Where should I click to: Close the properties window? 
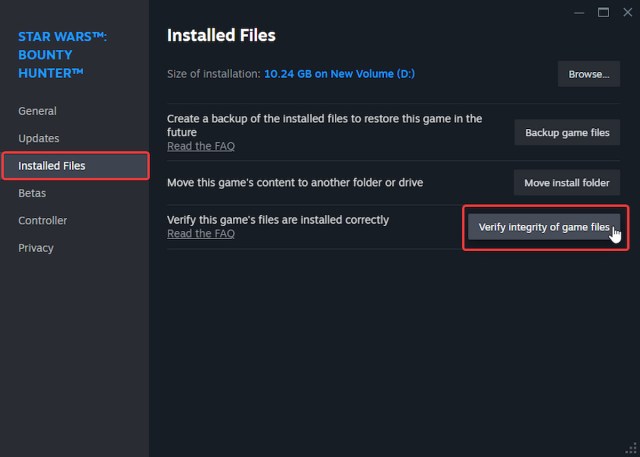tap(626, 12)
